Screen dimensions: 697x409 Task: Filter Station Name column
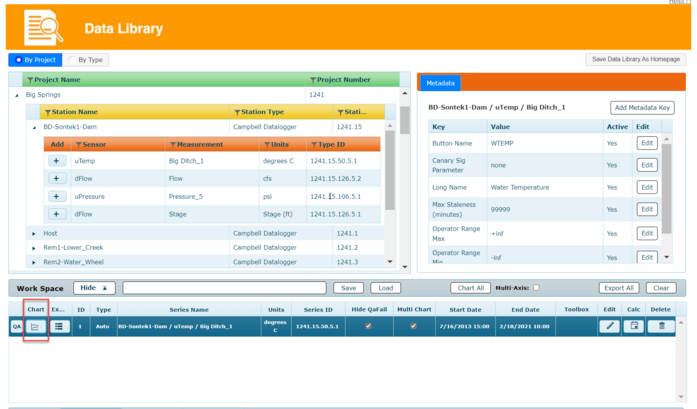pyautogui.click(x=48, y=112)
